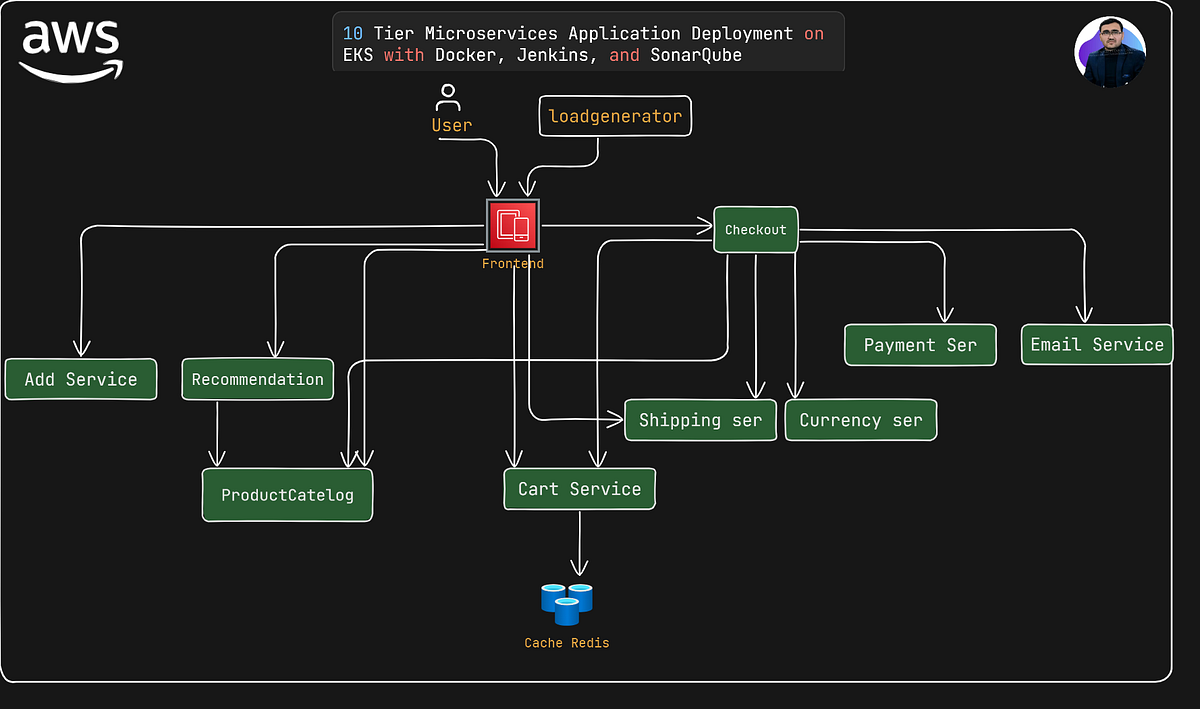
Task: Click the profile avatar in the corner
Action: click(x=1110, y=51)
